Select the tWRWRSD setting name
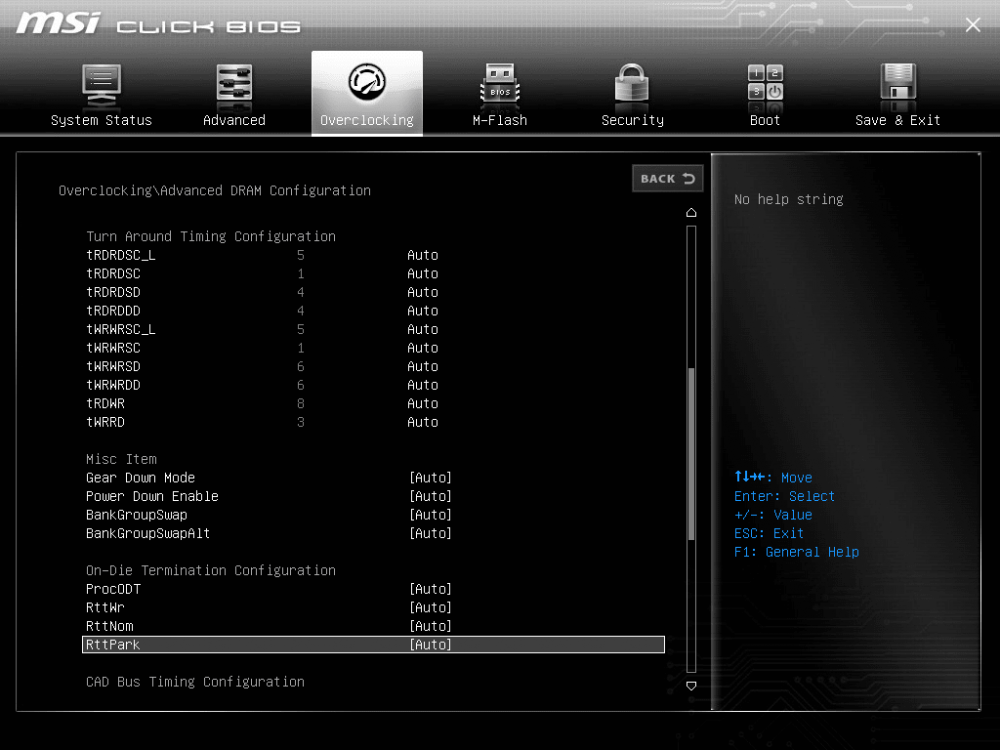The width and height of the screenshot is (1000, 750). click(113, 366)
